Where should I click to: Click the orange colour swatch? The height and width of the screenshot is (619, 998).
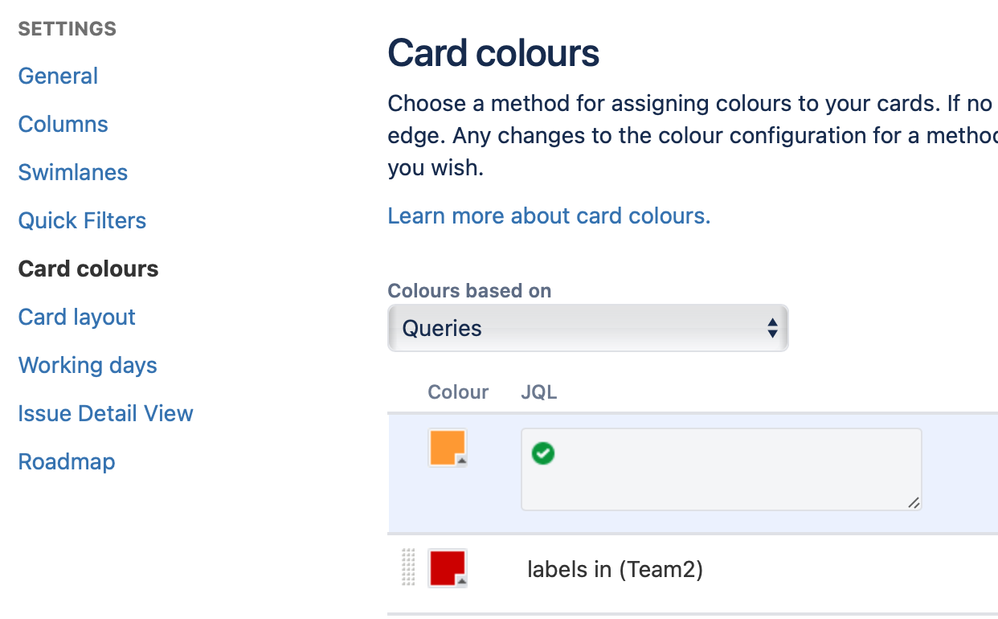(x=447, y=448)
